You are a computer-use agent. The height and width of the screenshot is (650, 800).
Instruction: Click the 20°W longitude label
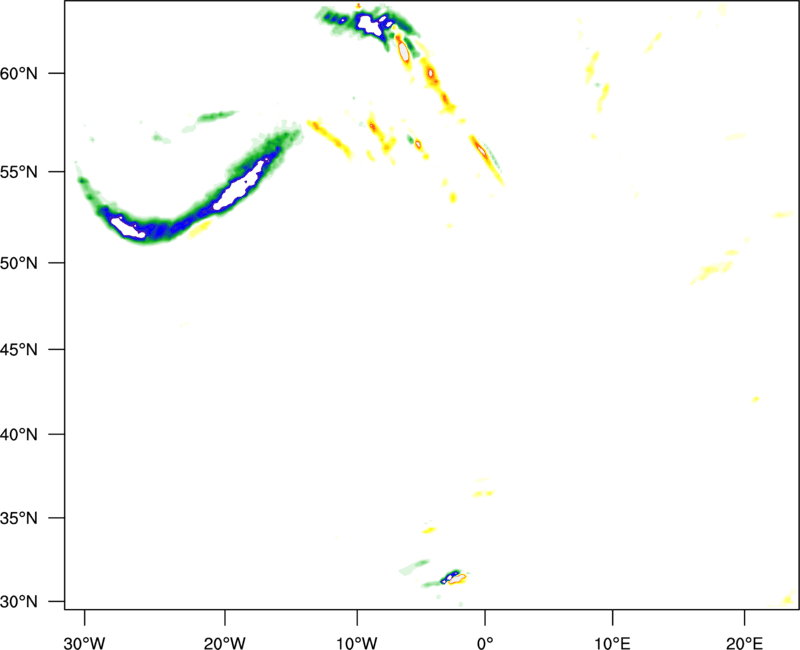(224, 643)
